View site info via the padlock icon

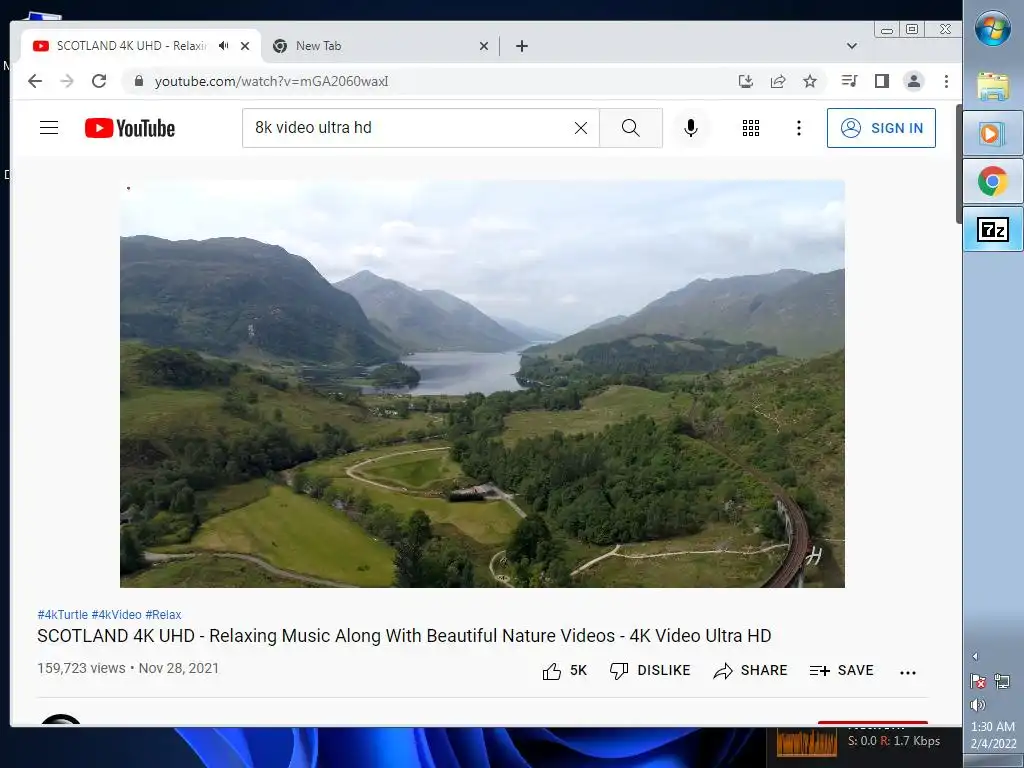coord(138,81)
